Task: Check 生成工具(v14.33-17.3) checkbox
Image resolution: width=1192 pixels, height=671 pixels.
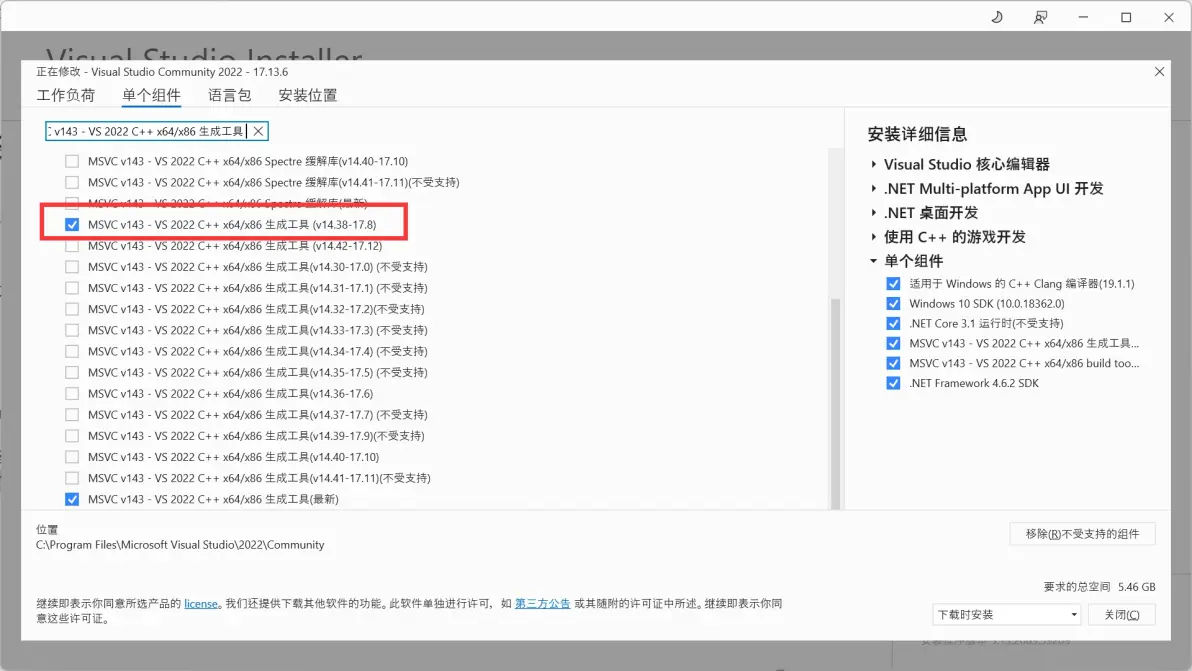Action: pos(71,331)
